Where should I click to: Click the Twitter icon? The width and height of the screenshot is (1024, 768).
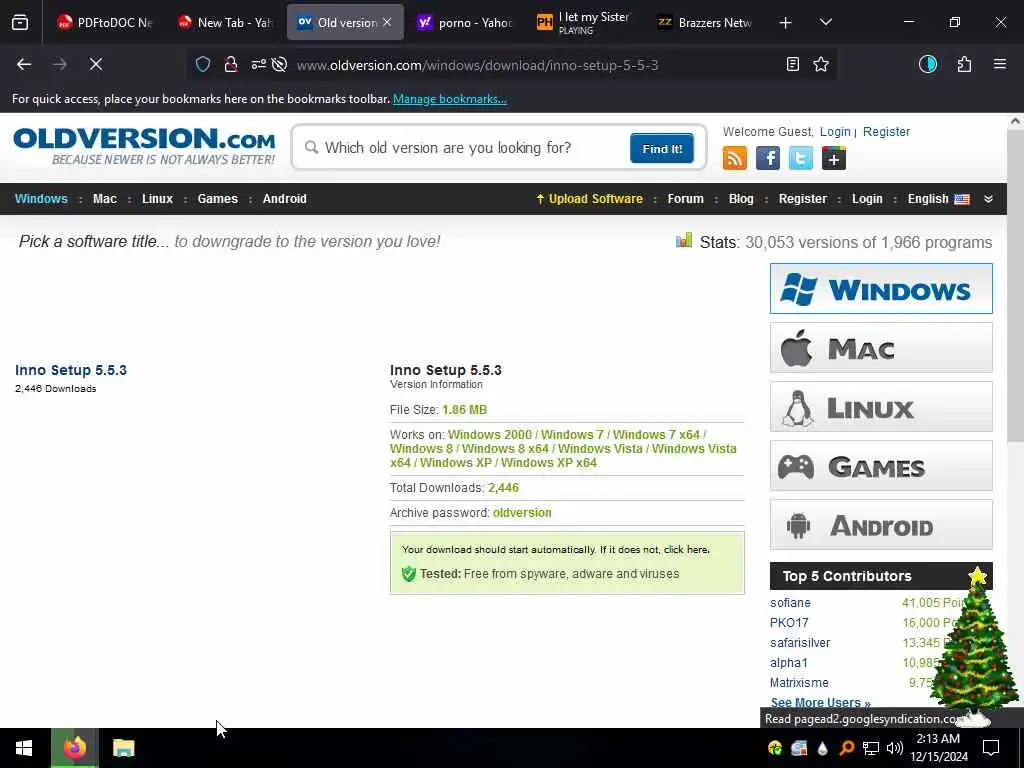801,158
